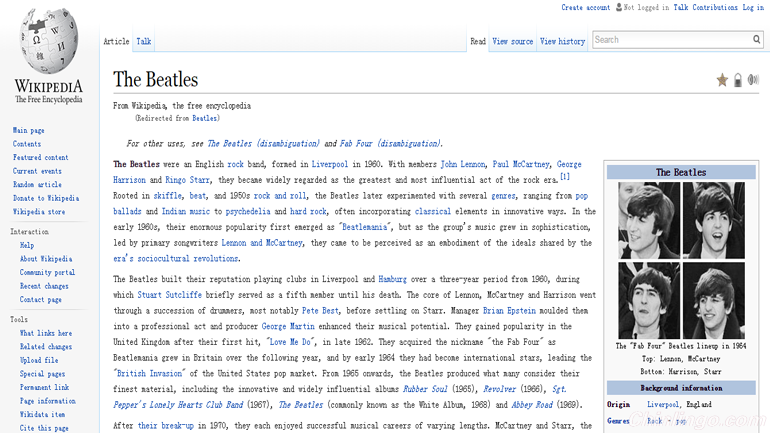770x433 pixels.
Task: Open Pete Best link
Action: [320, 311]
